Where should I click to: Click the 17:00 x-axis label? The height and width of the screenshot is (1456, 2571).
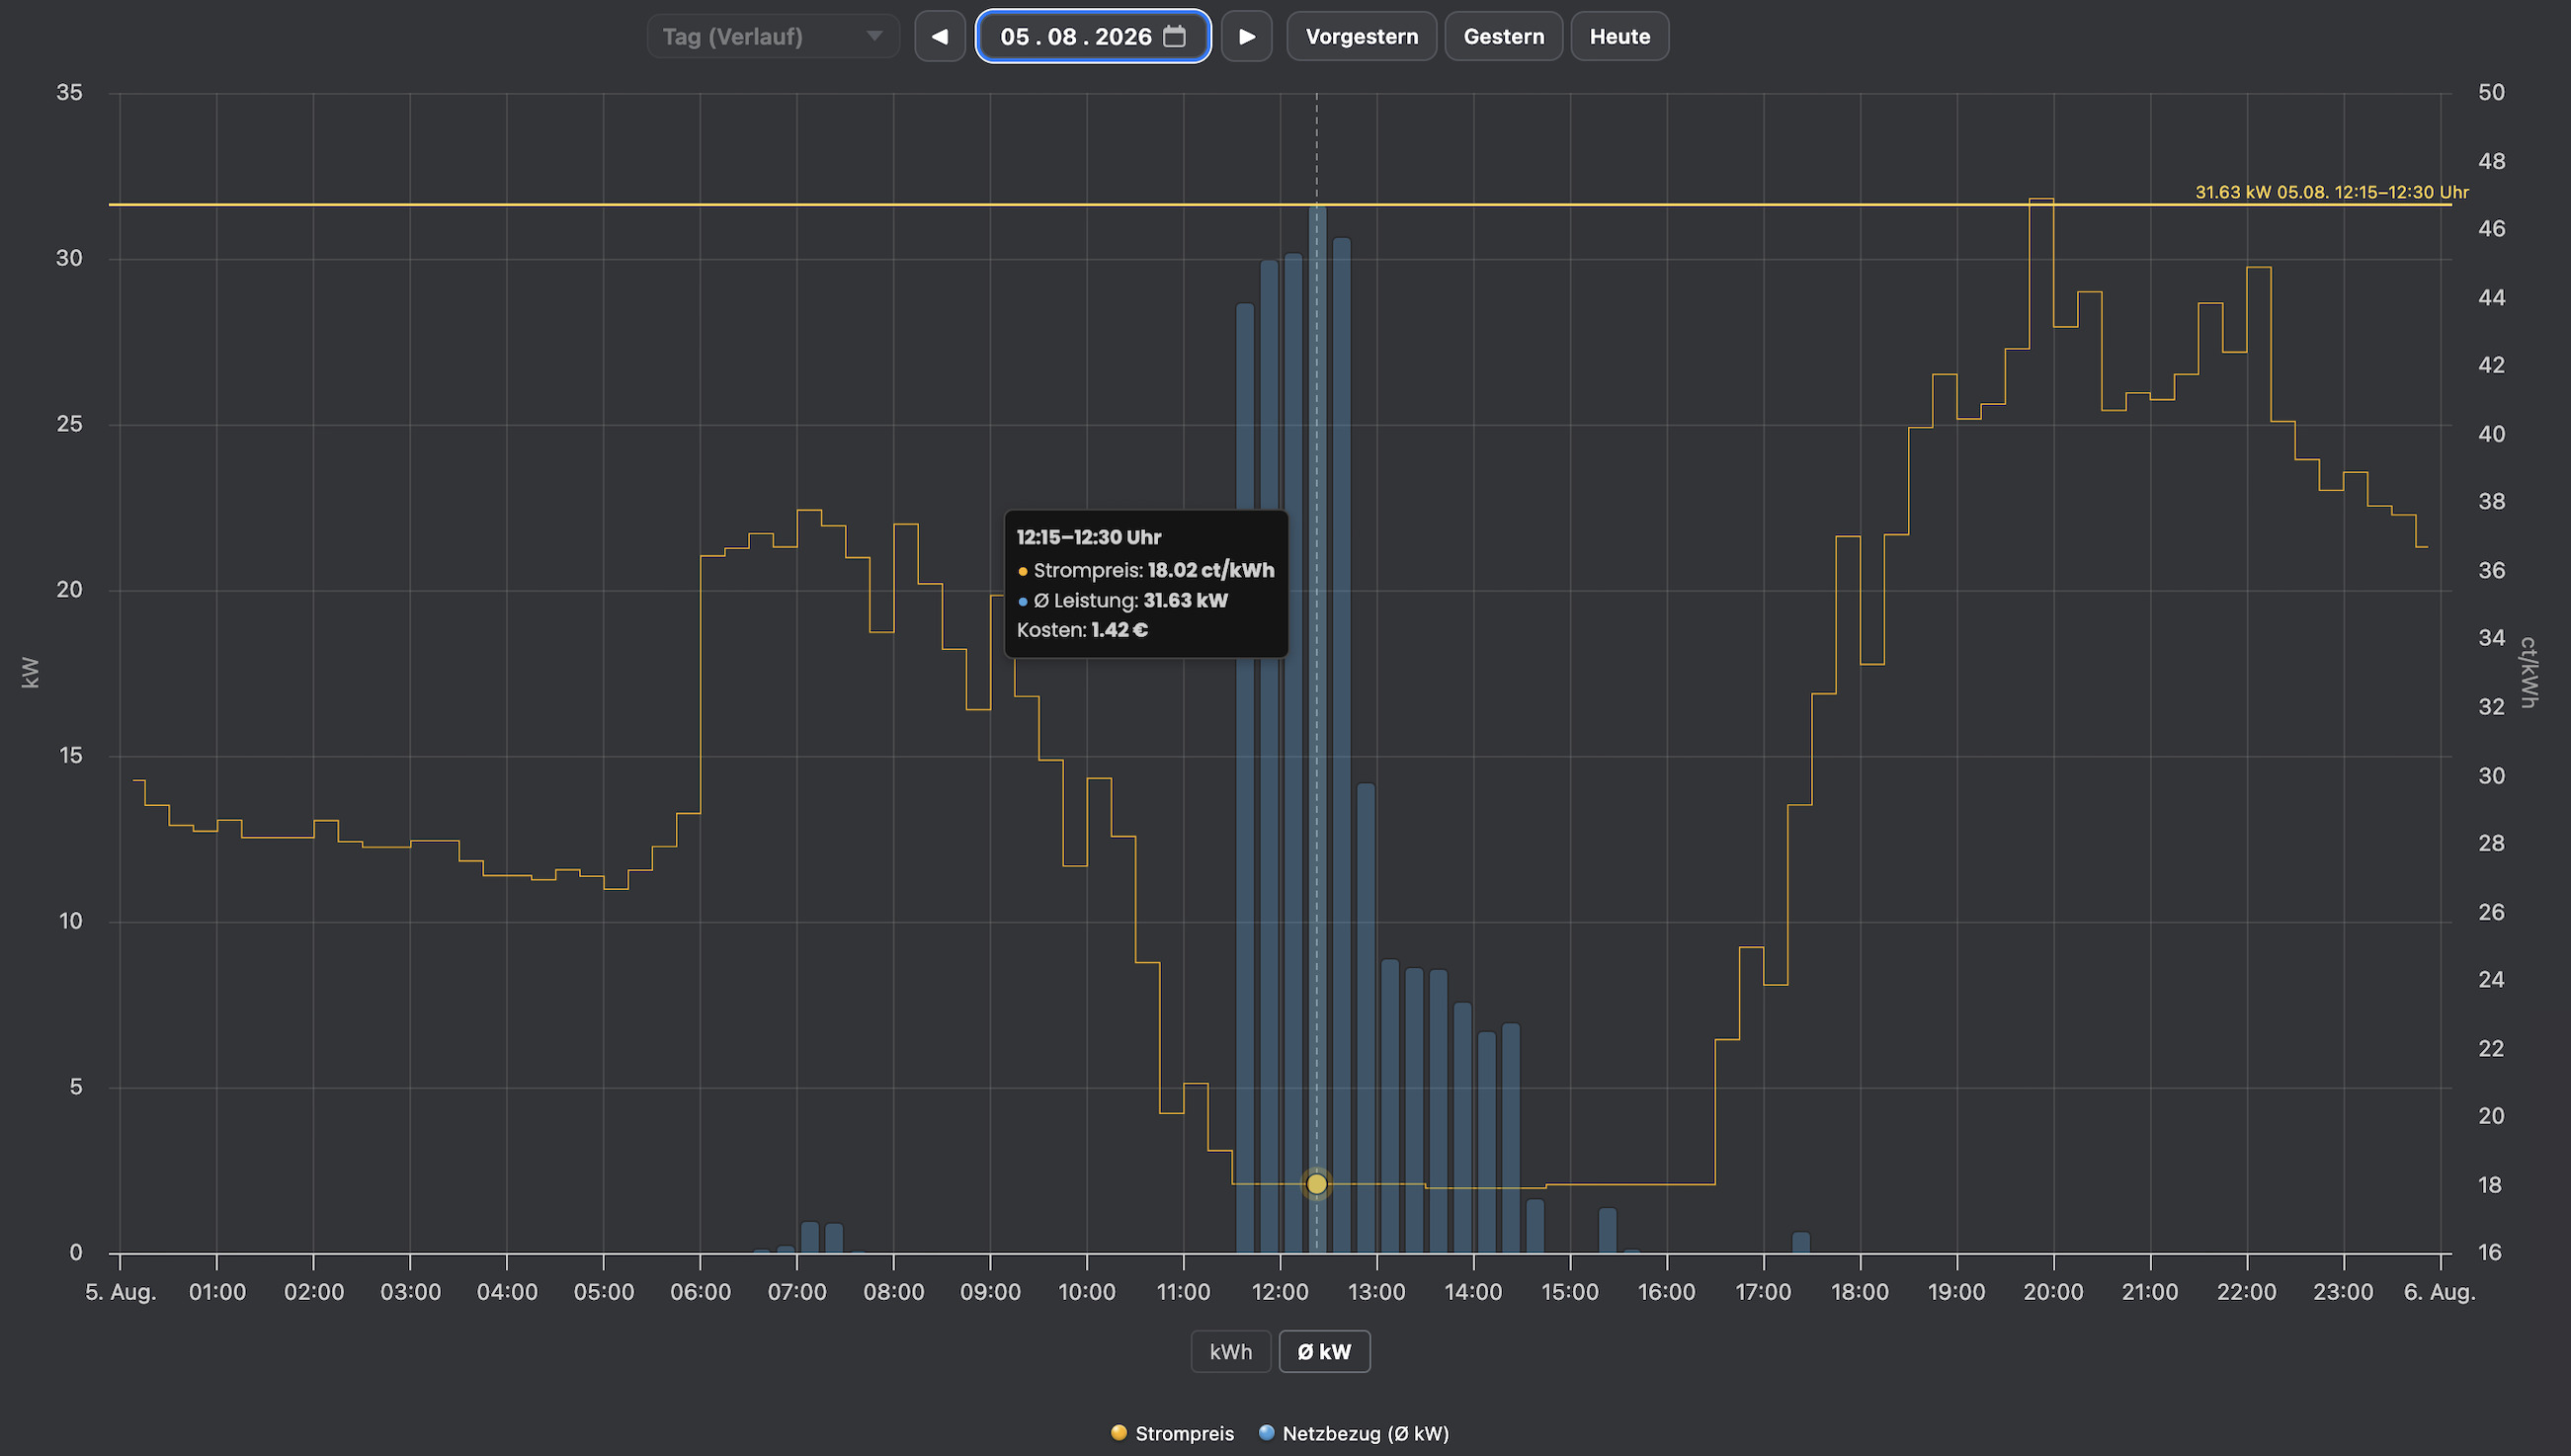pyautogui.click(x=1763, y=1292)
